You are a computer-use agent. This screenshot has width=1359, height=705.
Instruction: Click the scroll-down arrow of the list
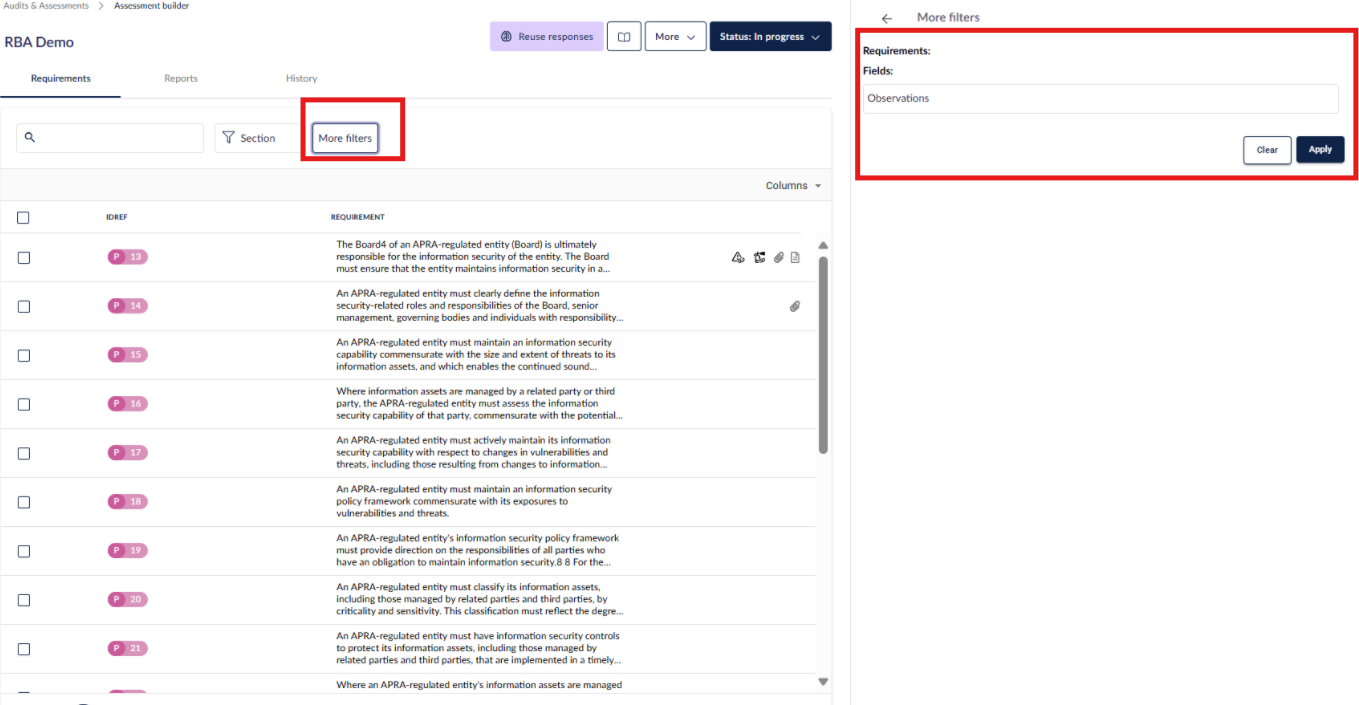(823, 682)
